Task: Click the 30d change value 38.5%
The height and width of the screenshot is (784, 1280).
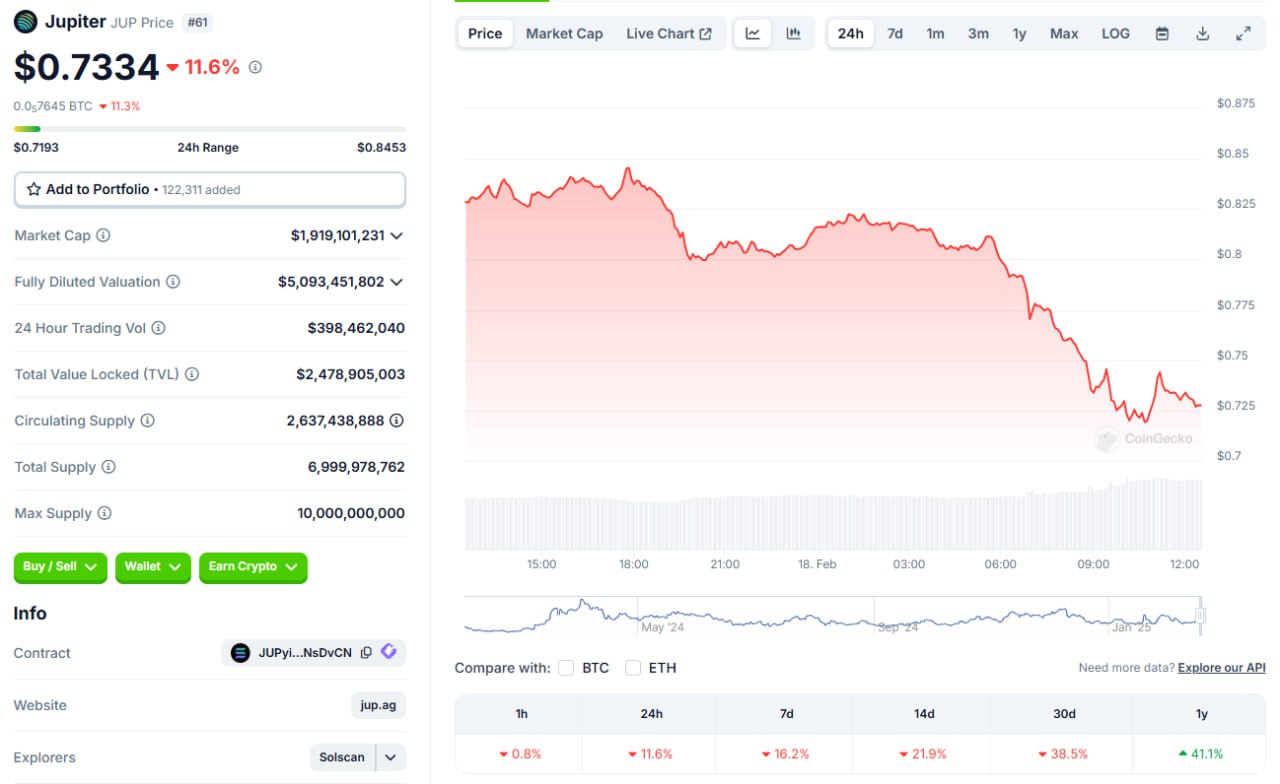Action: click(x=1063, y=754)
